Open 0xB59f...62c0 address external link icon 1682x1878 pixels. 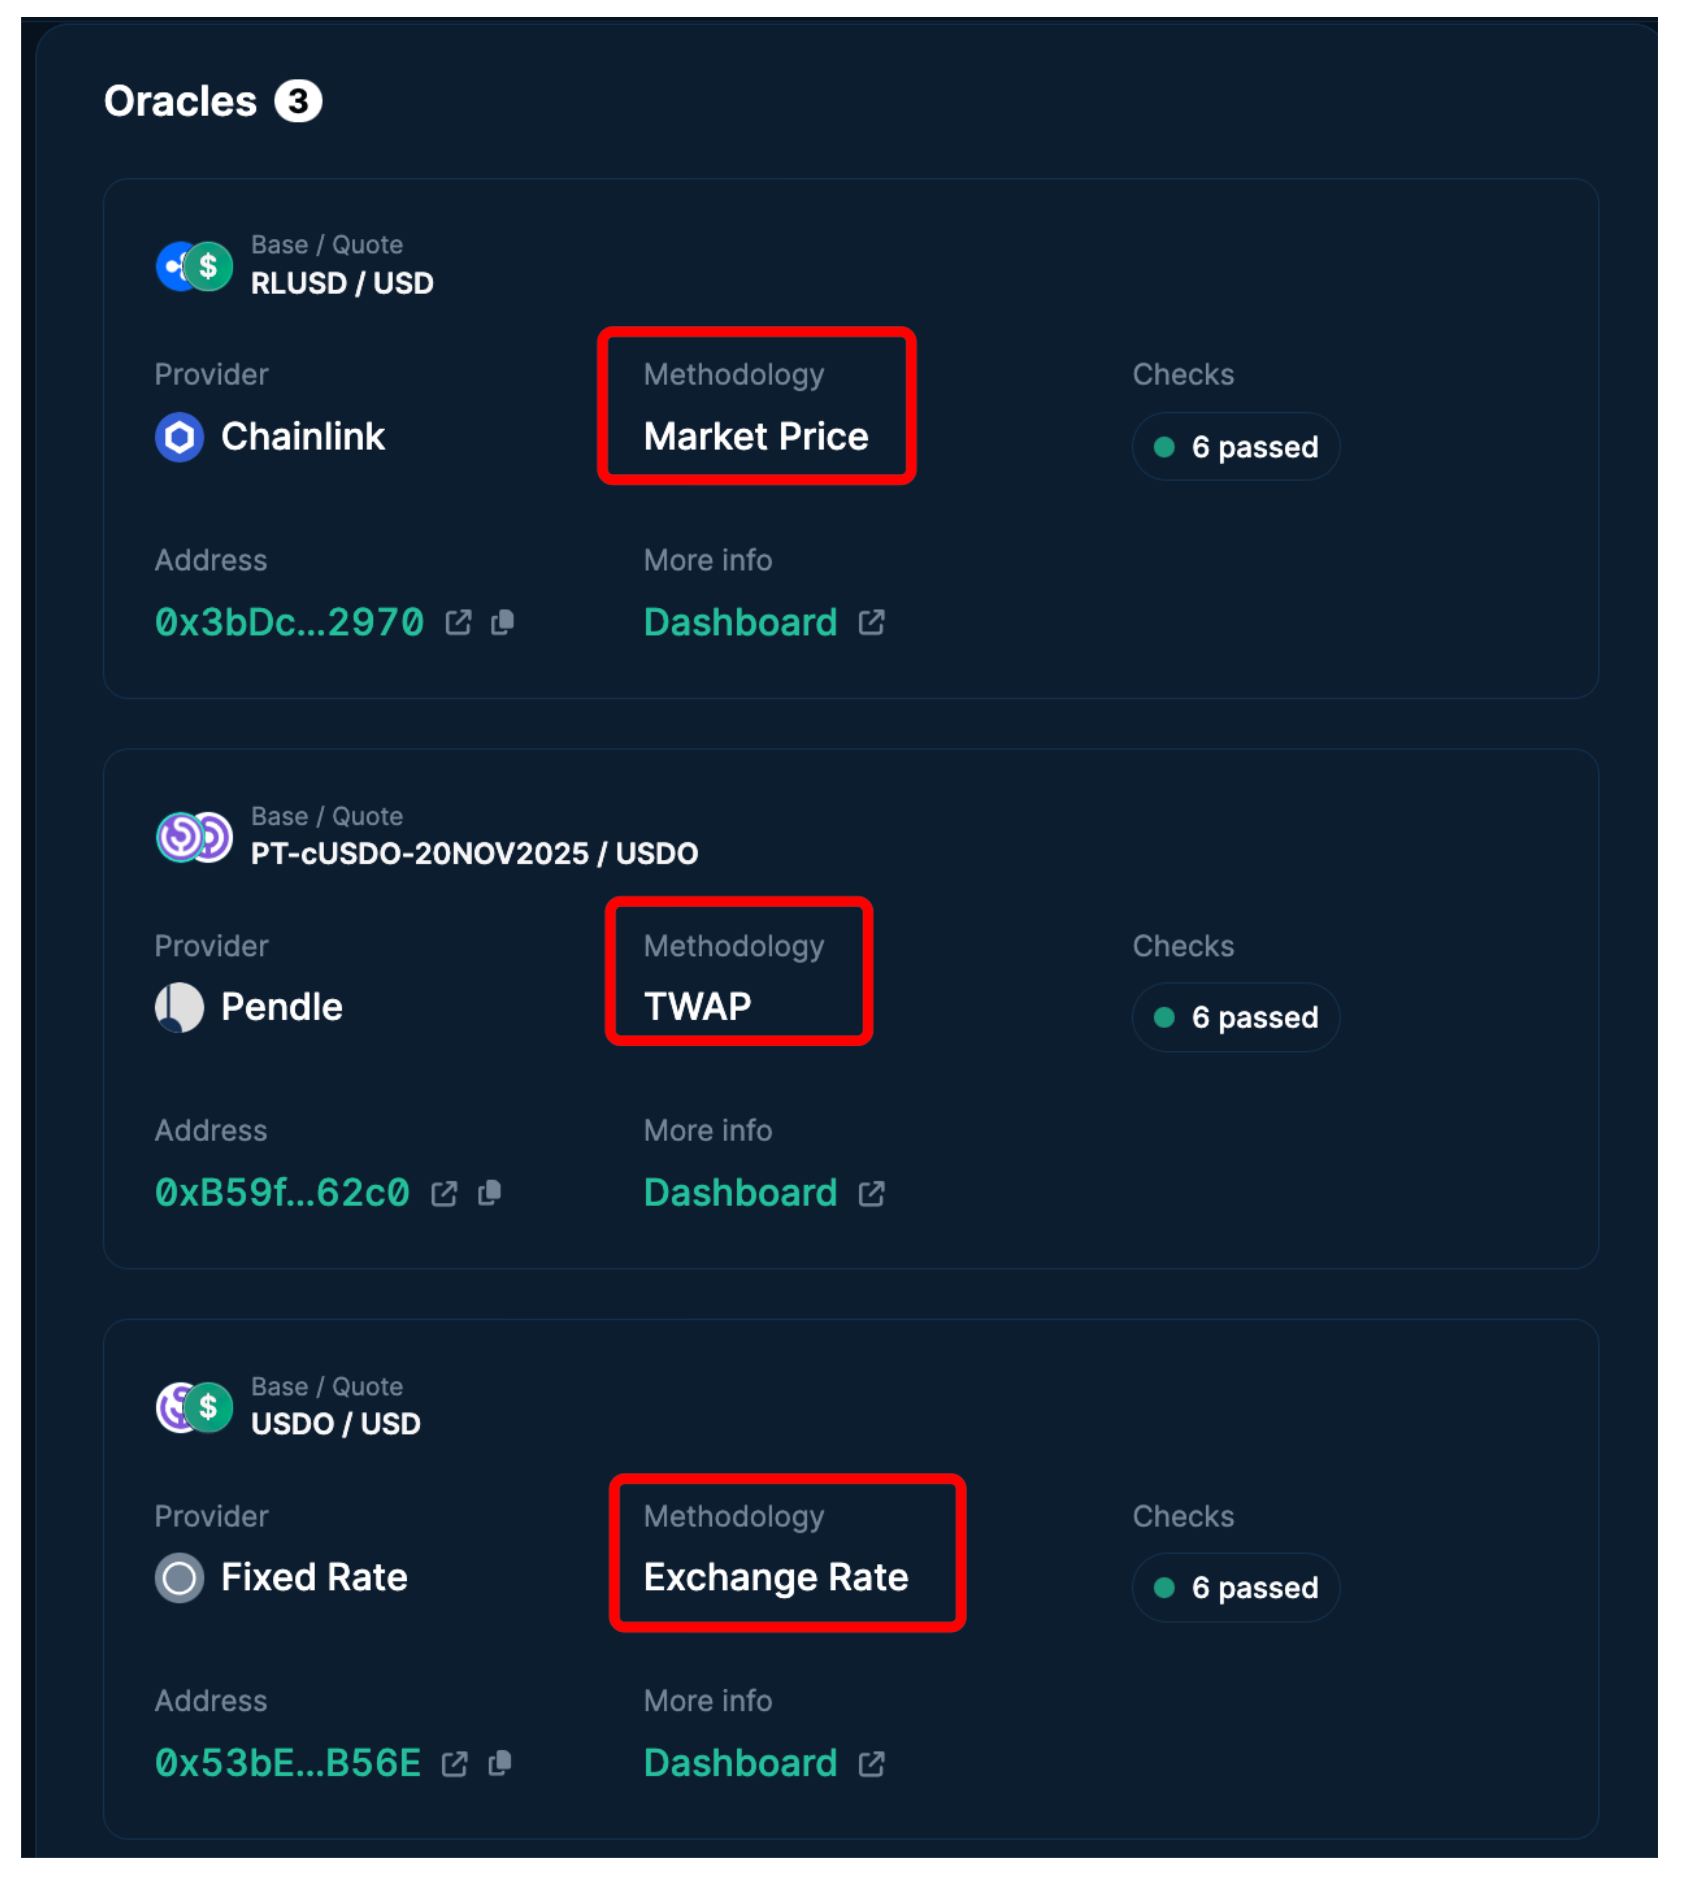[444, 1193]
